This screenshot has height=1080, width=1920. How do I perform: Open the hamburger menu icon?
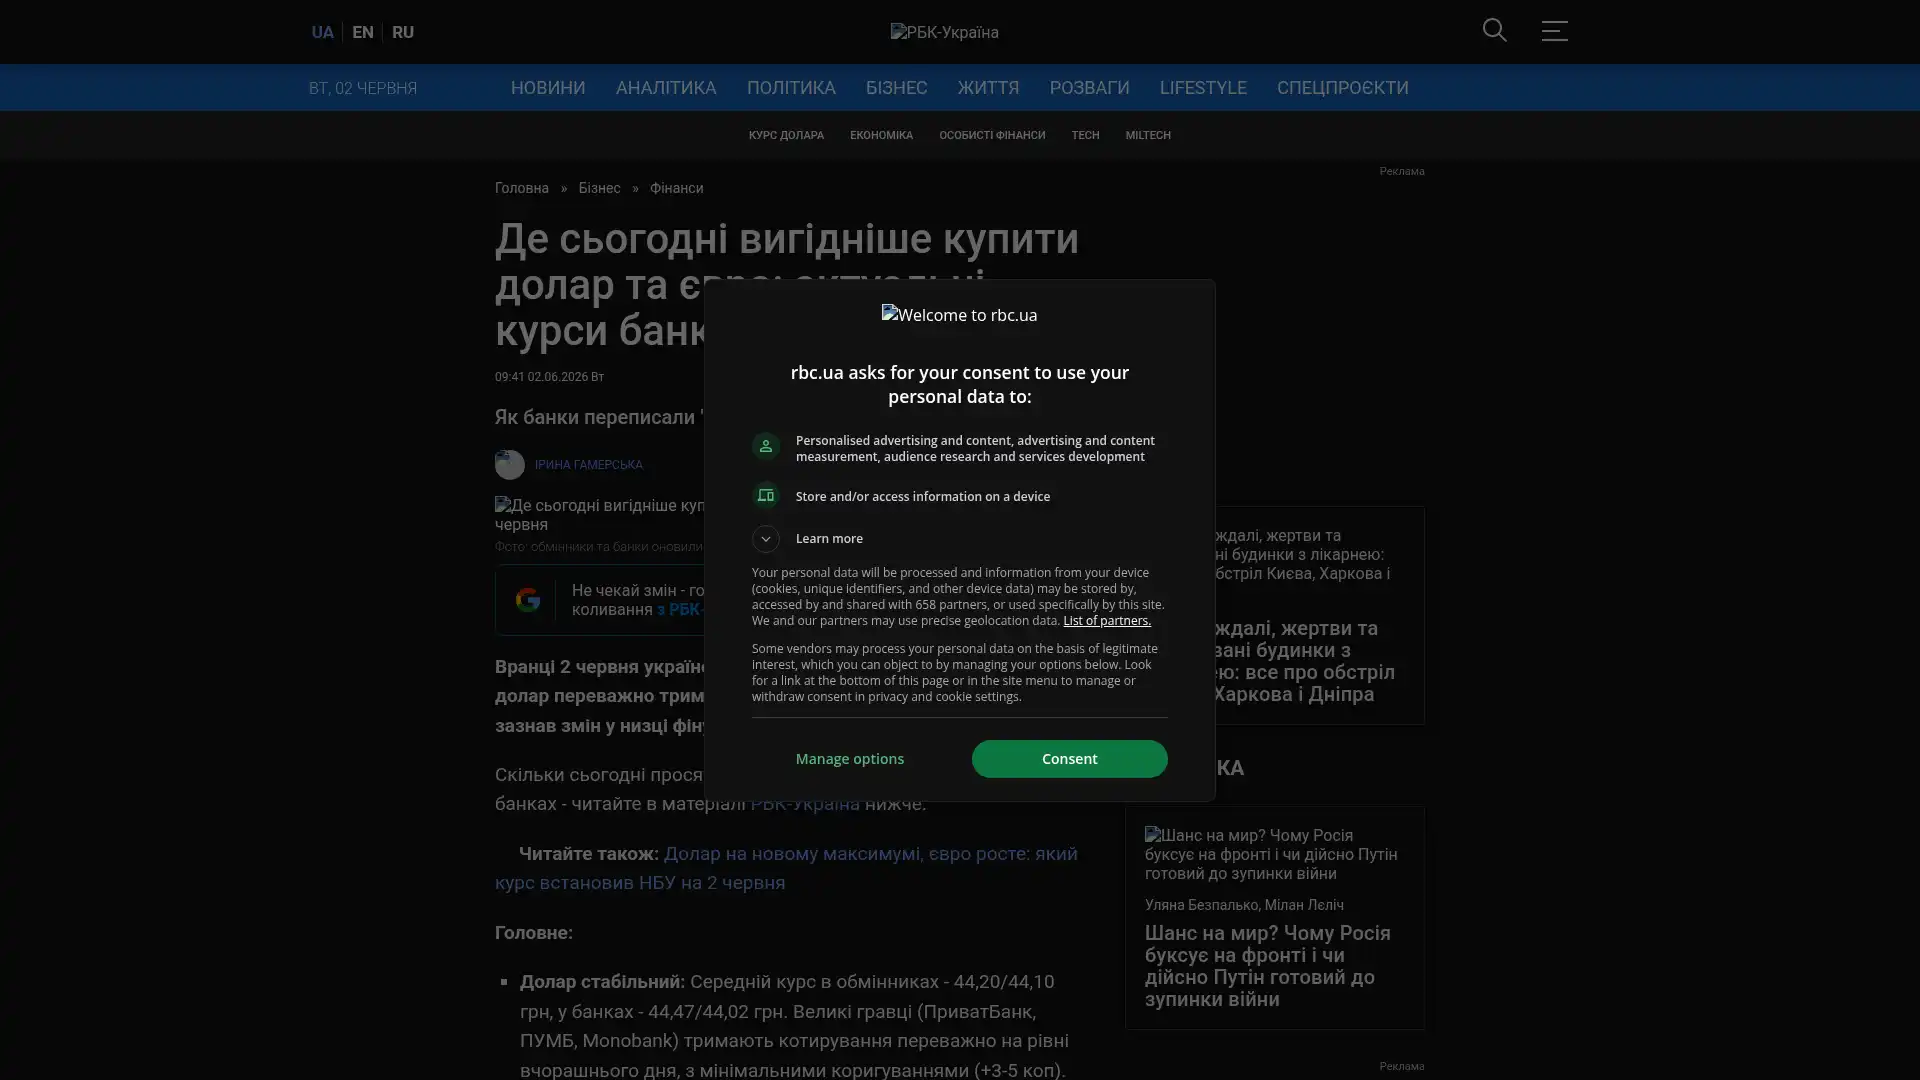tap(1554, 30)
